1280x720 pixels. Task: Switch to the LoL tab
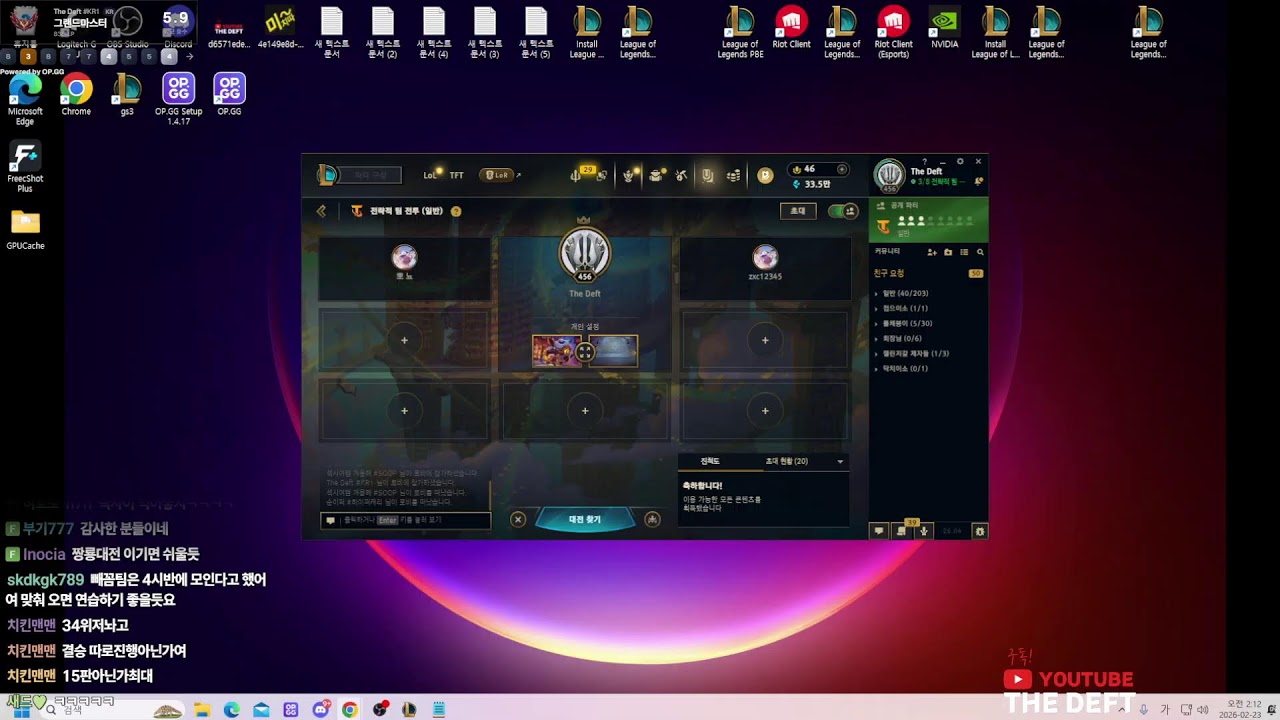coord(430,175)
